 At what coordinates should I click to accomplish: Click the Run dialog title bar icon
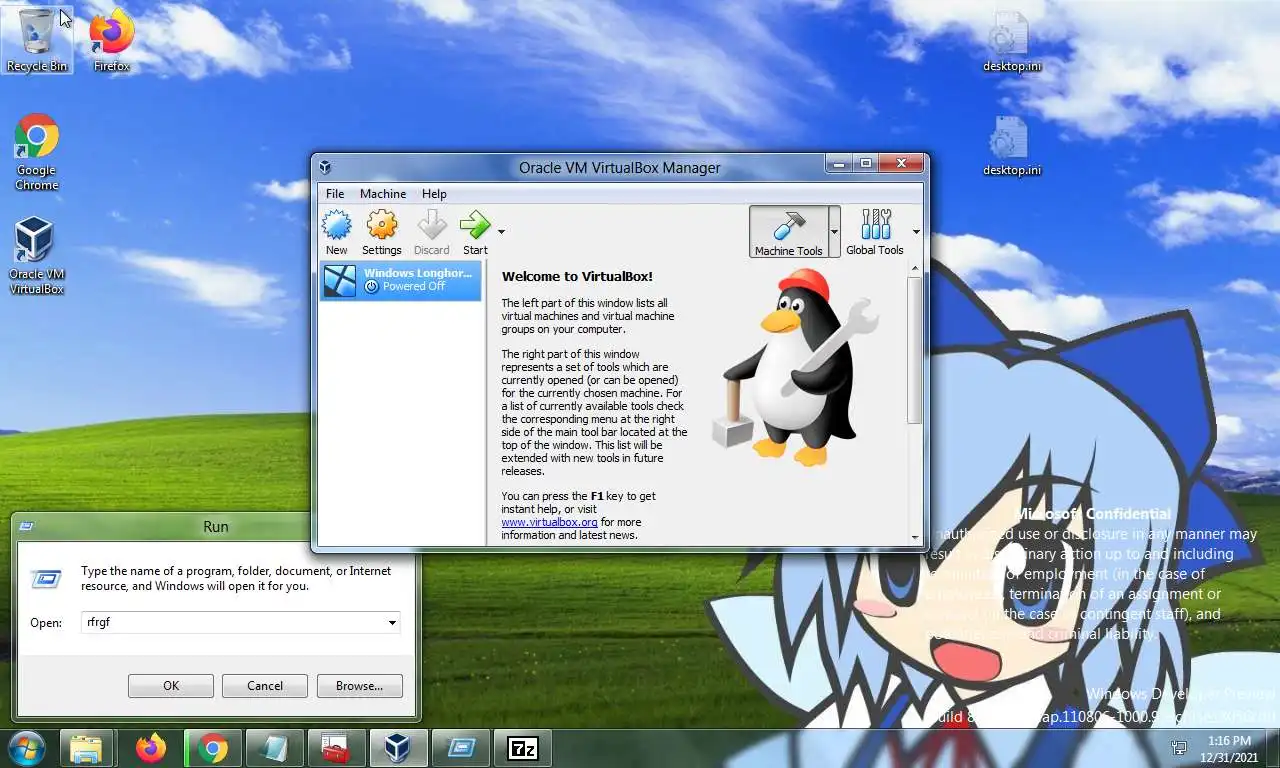click(26, 526)
